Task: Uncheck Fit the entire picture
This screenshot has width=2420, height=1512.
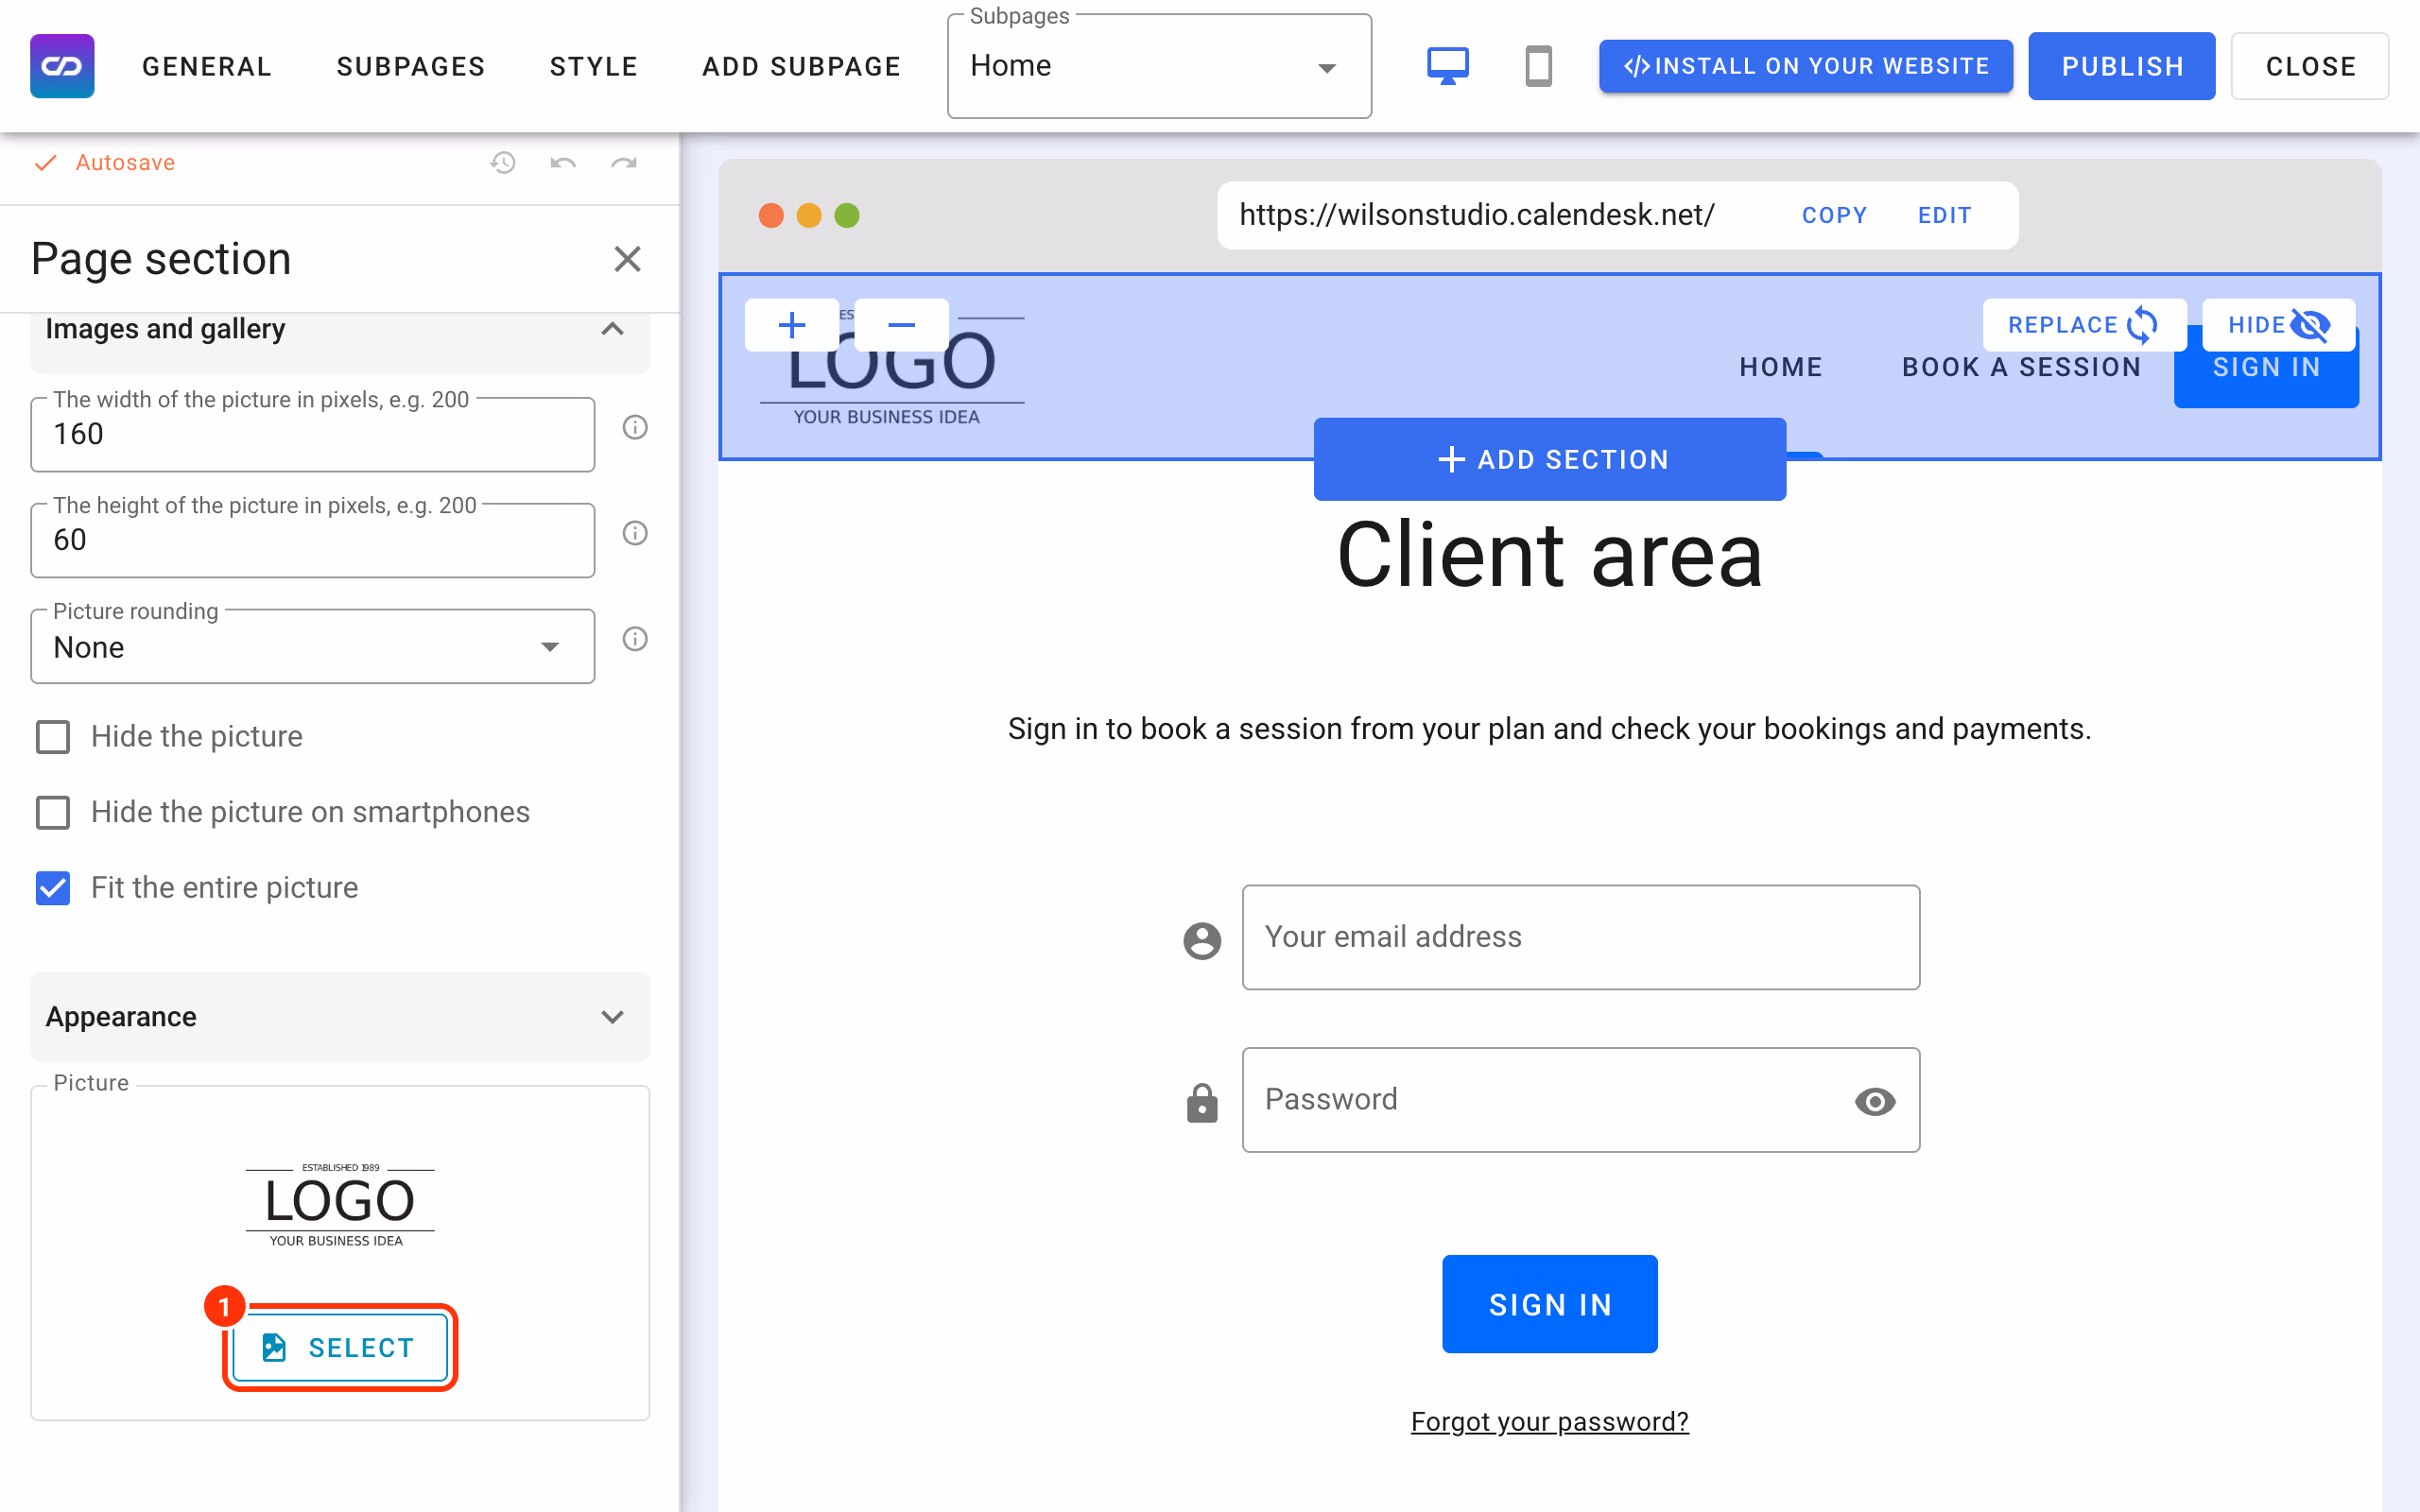Action: [x=53, y=888]
